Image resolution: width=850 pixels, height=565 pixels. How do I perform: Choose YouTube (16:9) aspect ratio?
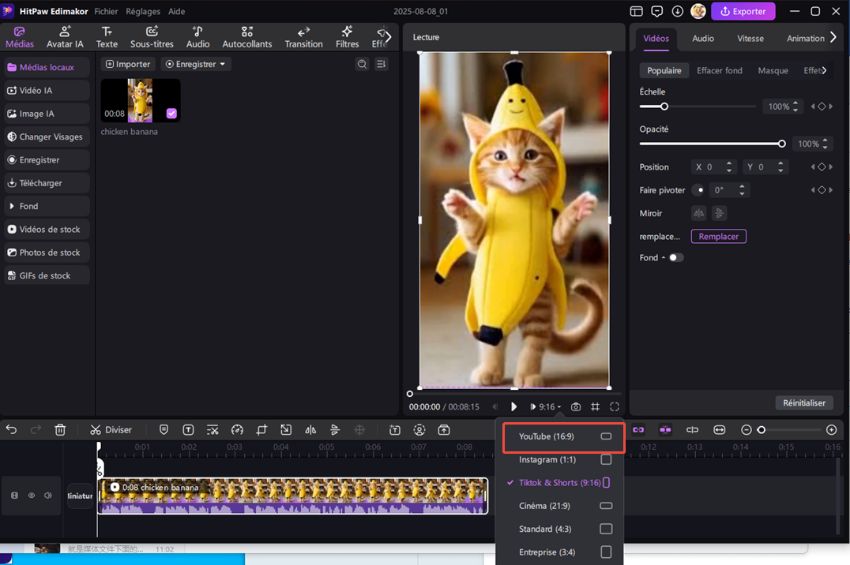click(564, 436)
